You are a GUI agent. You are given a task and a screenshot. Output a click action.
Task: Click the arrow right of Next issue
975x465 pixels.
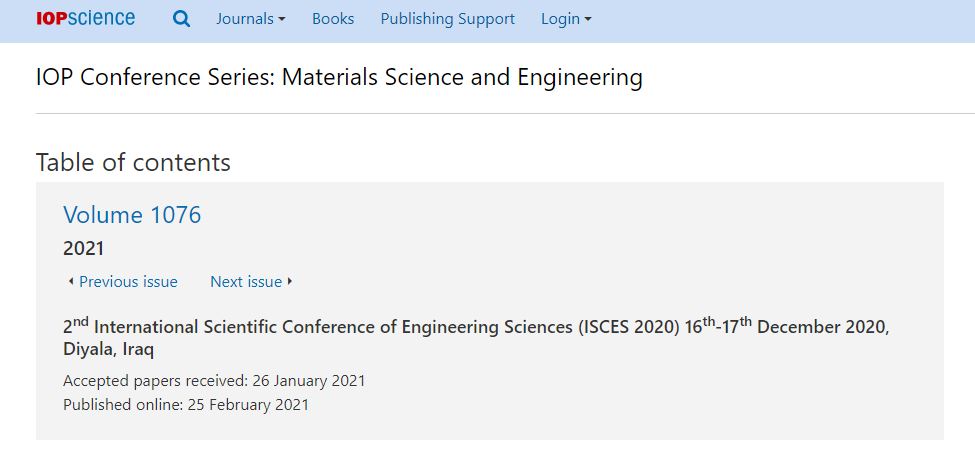289,282
